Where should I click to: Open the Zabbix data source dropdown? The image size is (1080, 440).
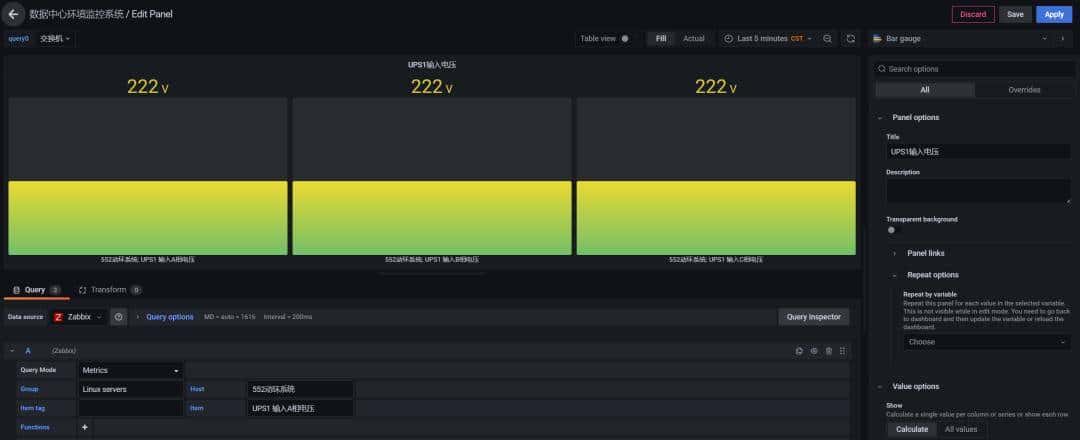tap(79, 317)
